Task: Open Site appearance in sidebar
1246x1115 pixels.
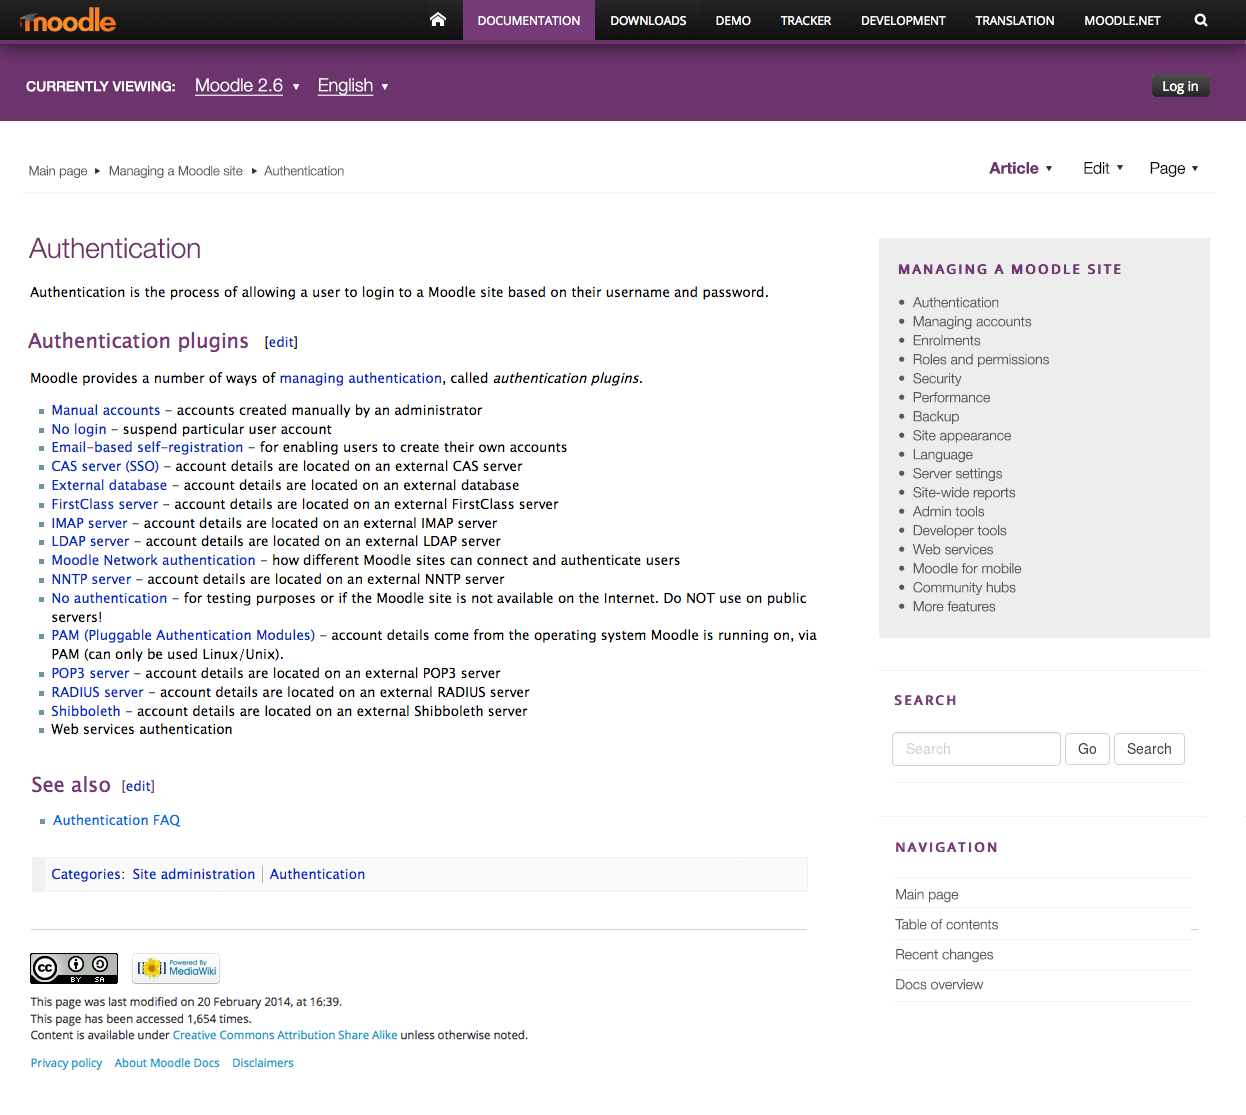Action: tap(962, 435)
